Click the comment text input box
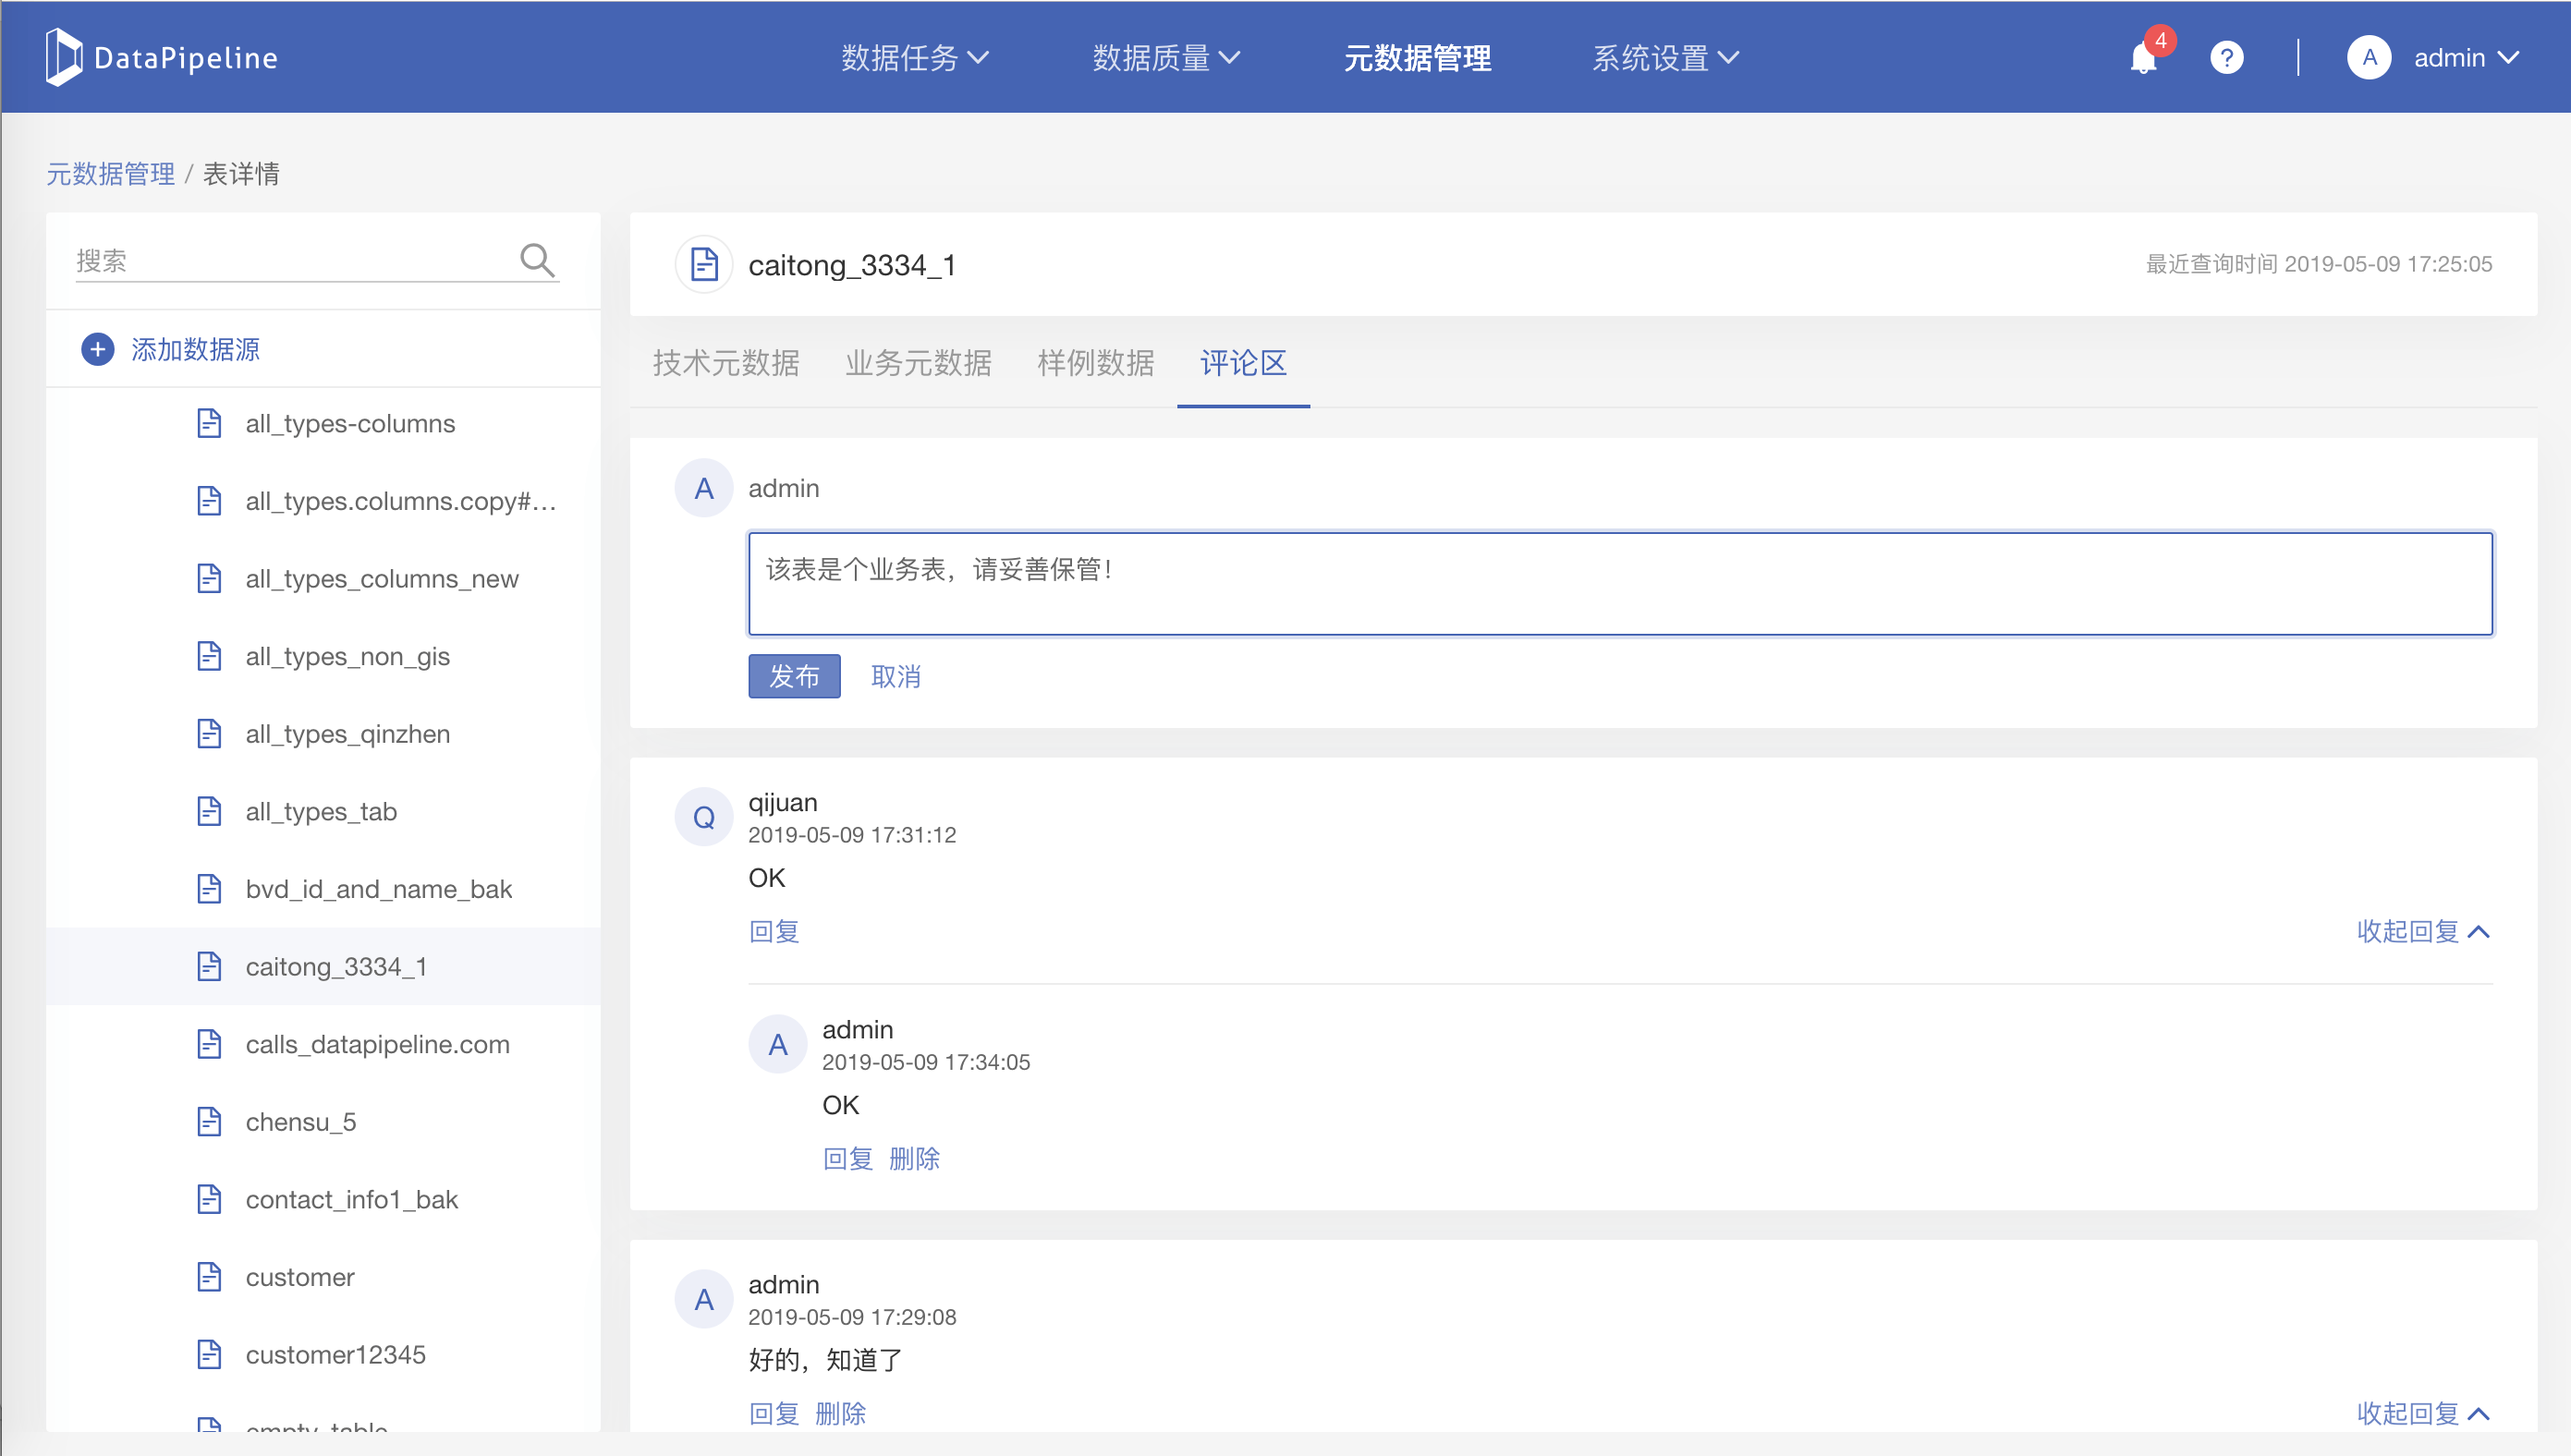This screenshot has height=1456, width=2571. 1620,584
